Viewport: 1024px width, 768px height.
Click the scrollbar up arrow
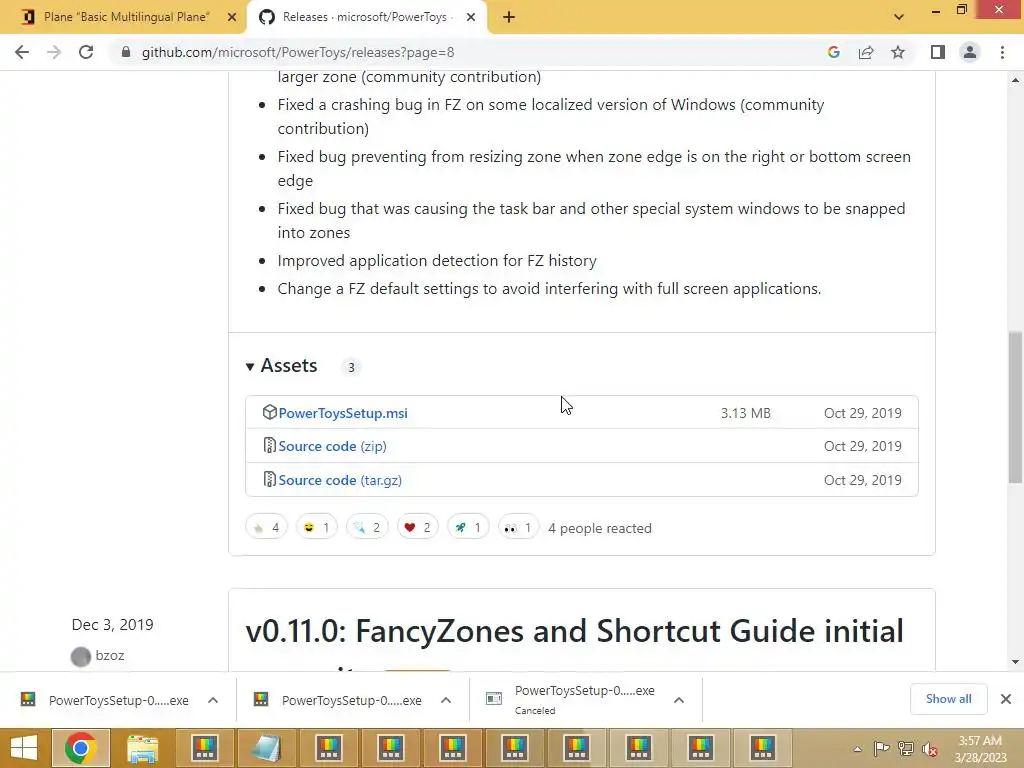(x=1015, y=80)
